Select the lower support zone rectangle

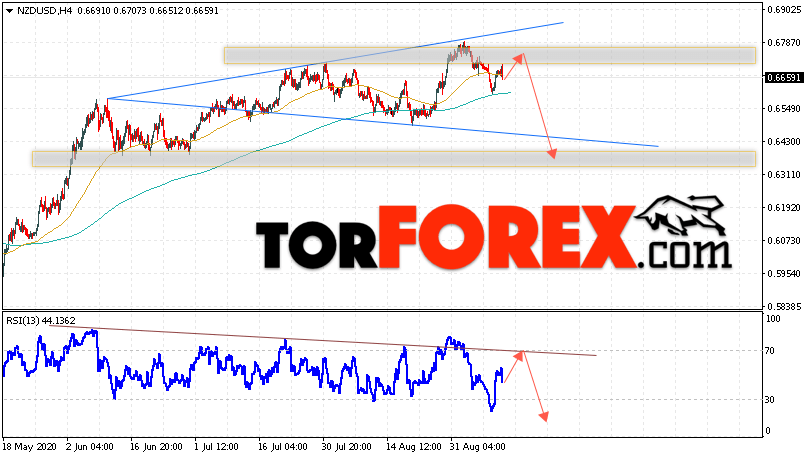394,159
